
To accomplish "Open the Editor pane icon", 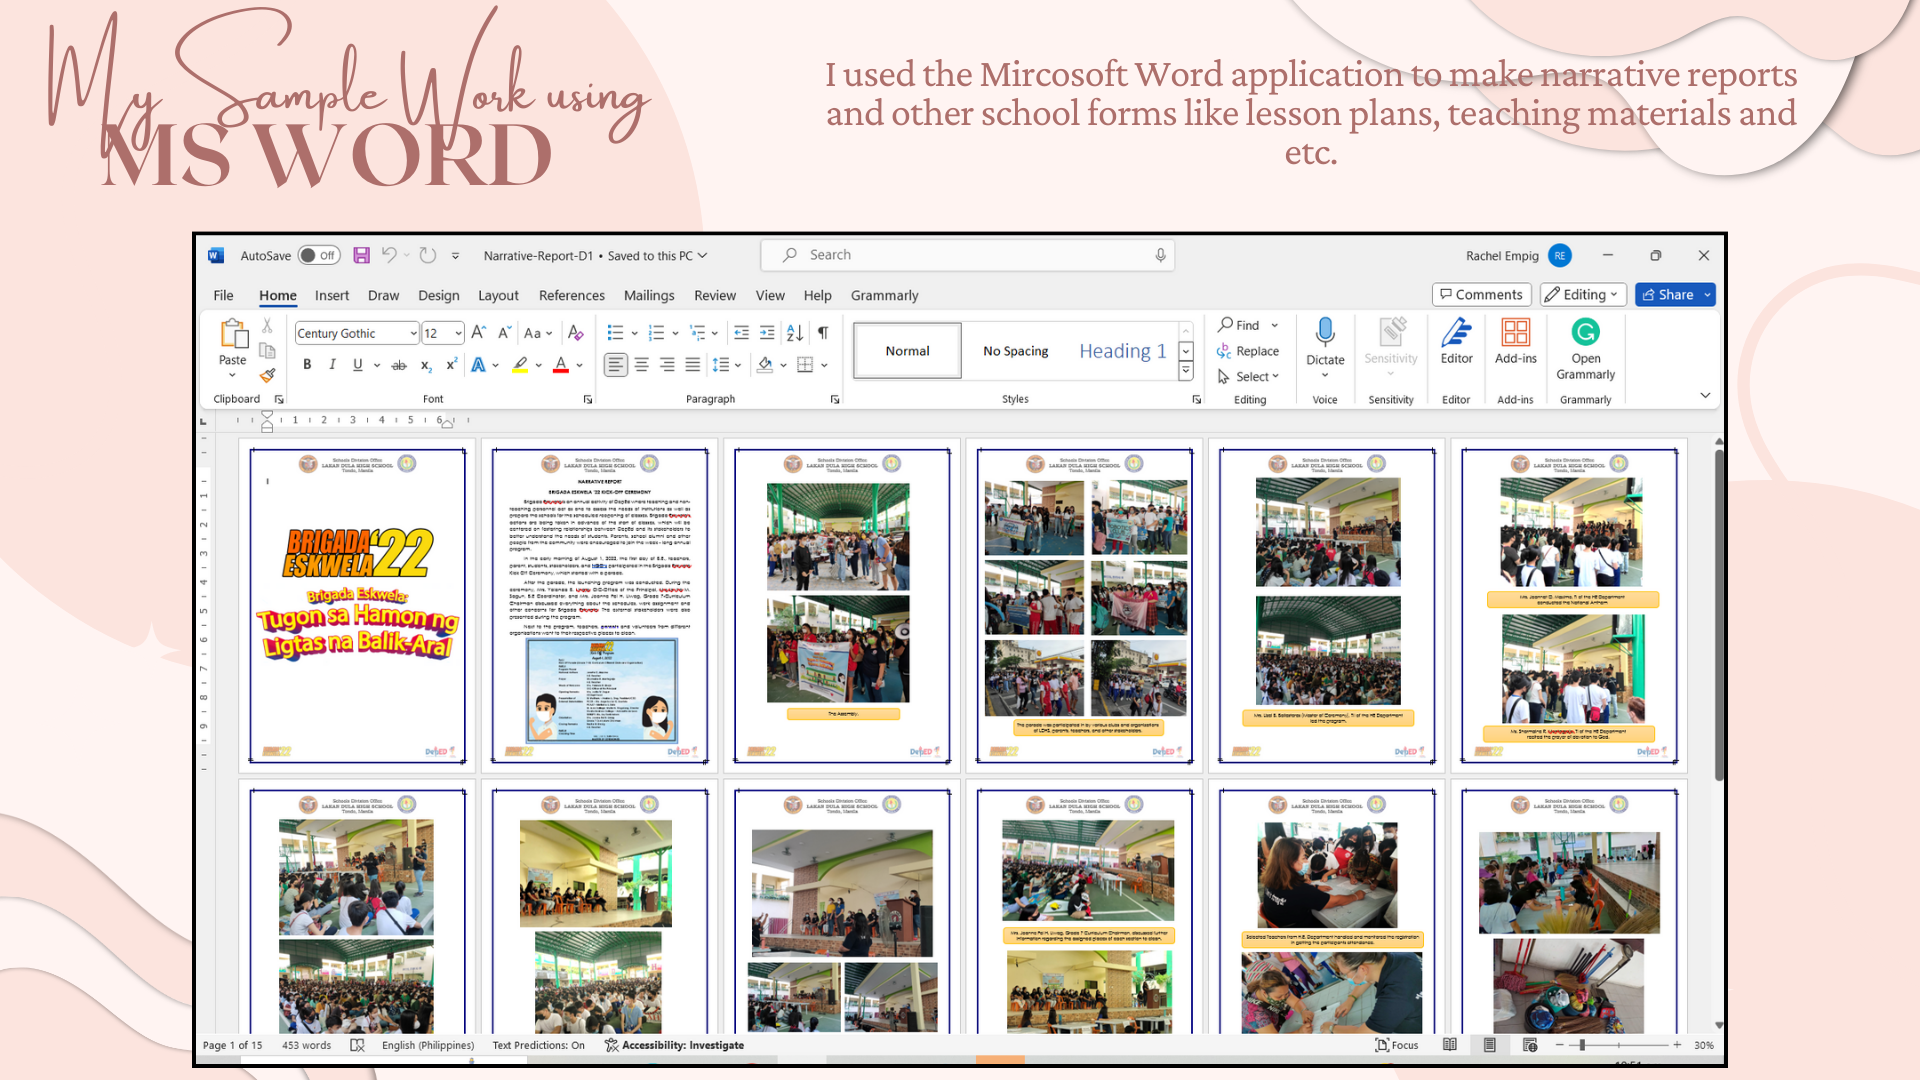I will tap(1456, 333).
